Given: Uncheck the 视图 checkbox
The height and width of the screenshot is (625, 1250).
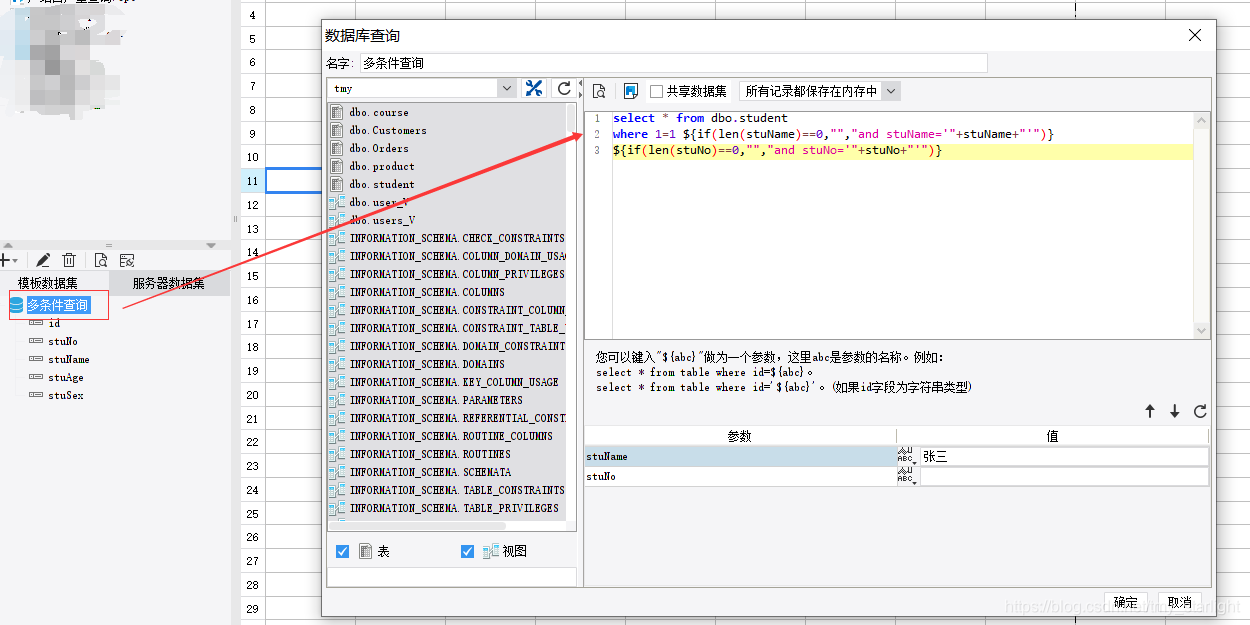Looking at the screenshot, I should 467,551.
